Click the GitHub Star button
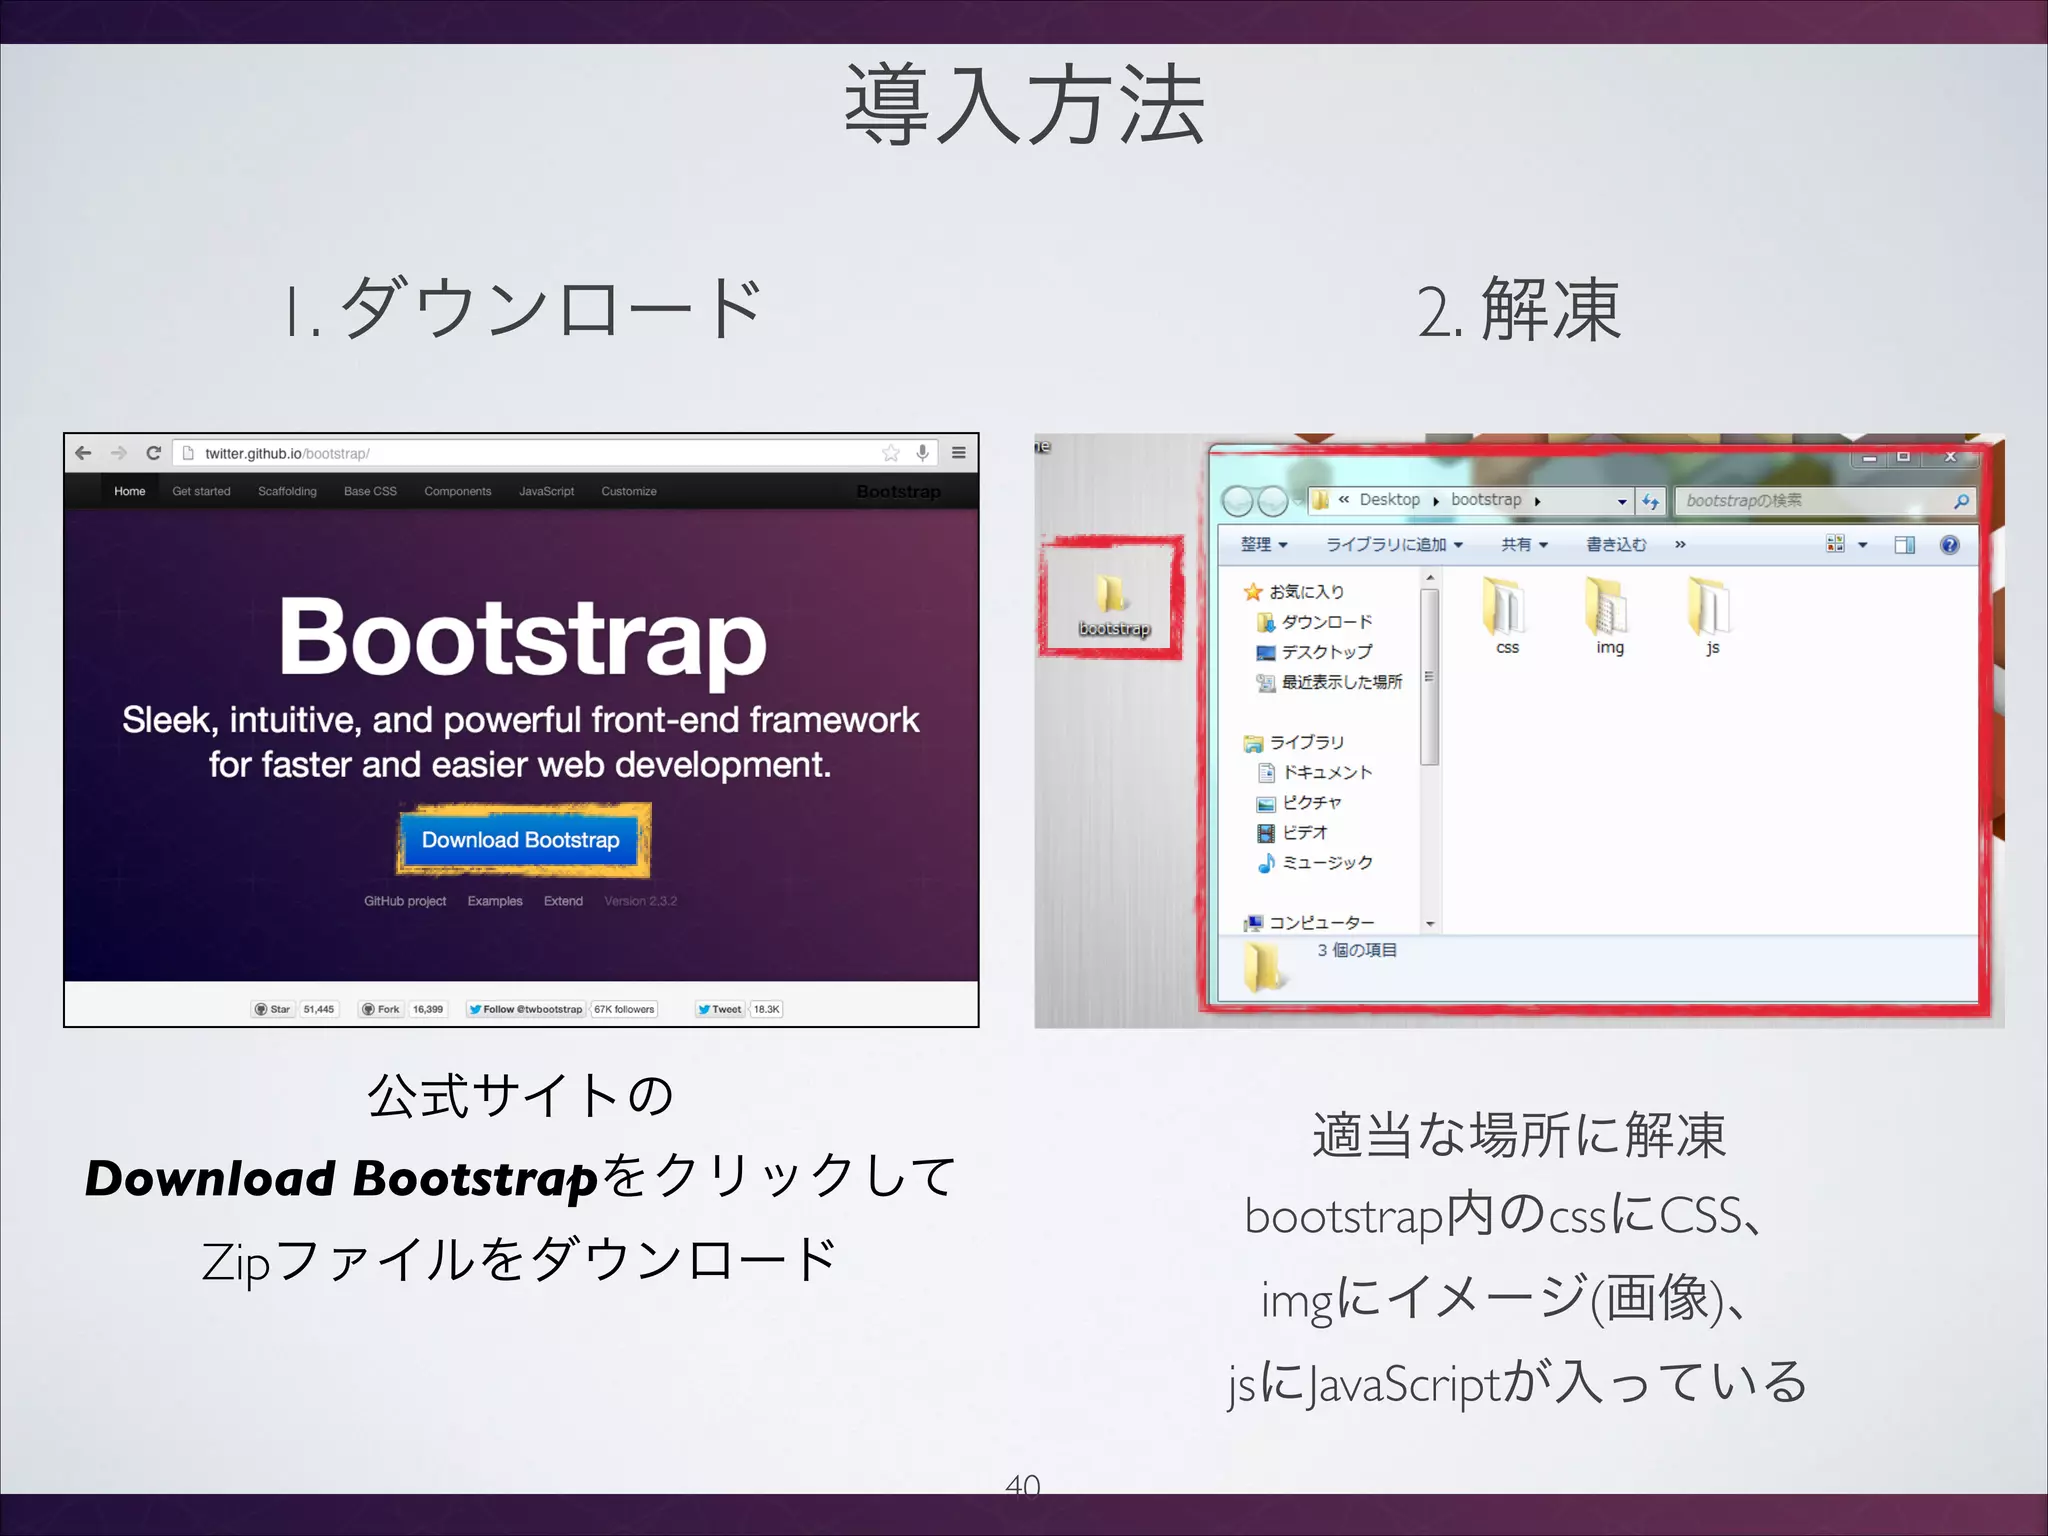This screenshot has height=1536, width=2048. coord(273,1009)
